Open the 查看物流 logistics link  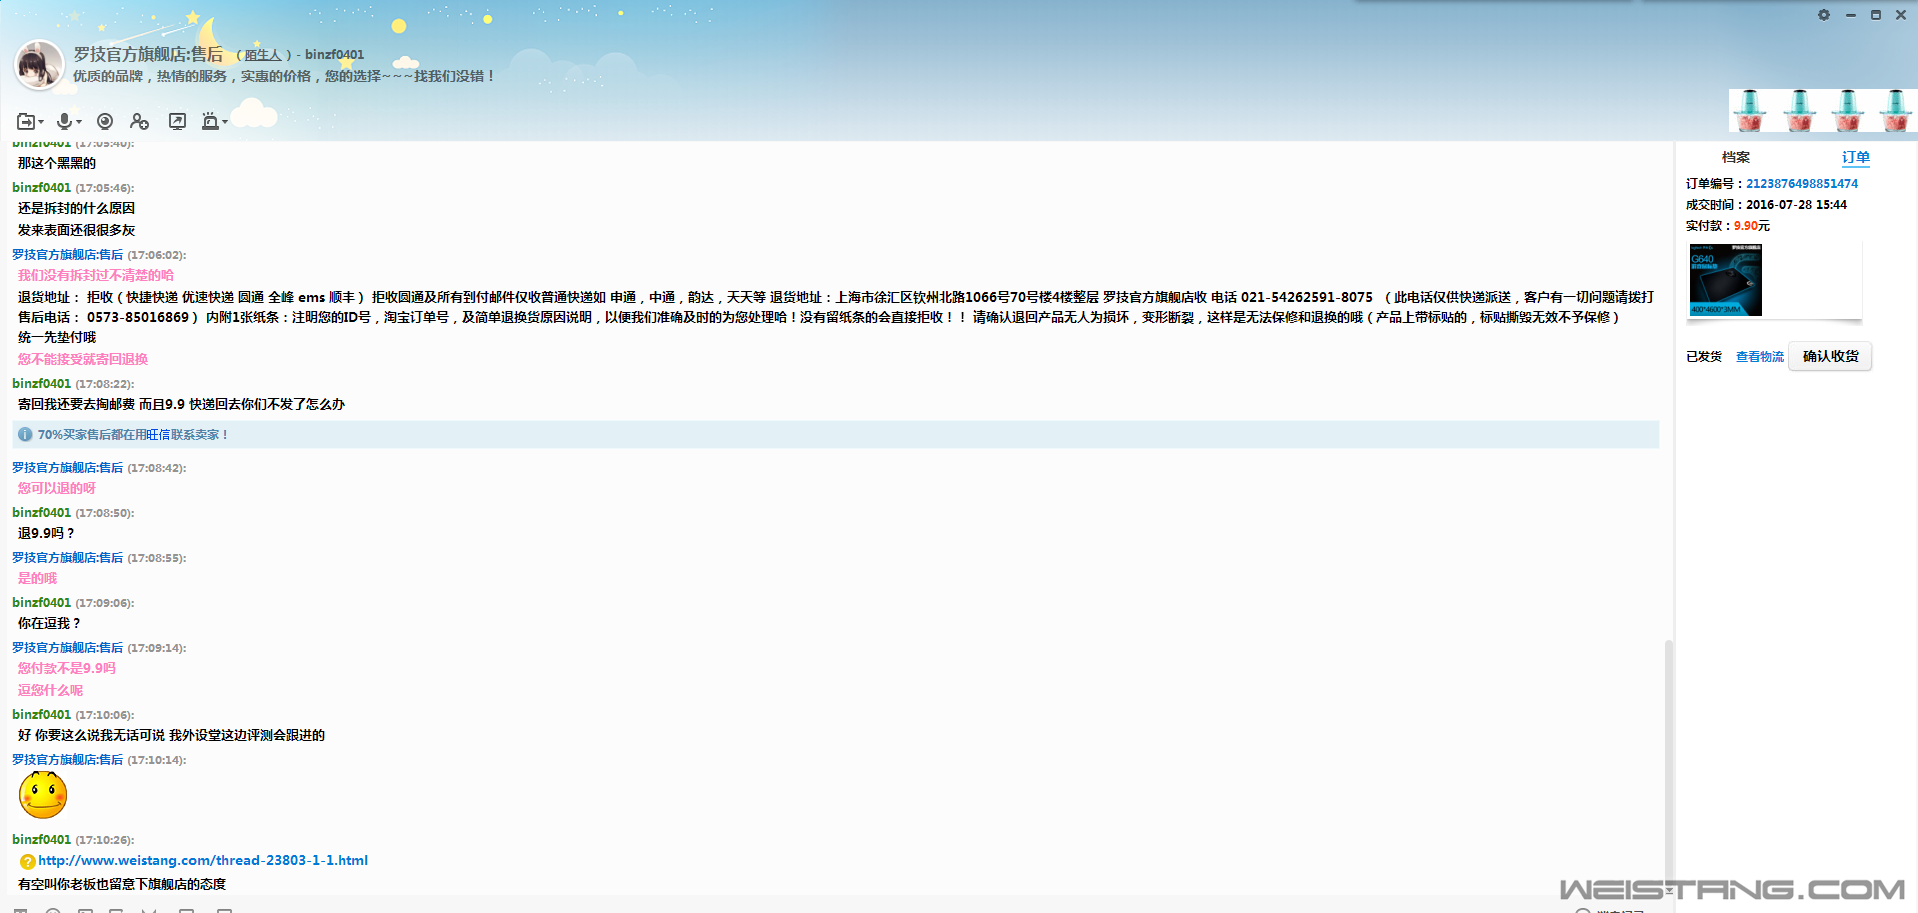[x=1759, y=357]
